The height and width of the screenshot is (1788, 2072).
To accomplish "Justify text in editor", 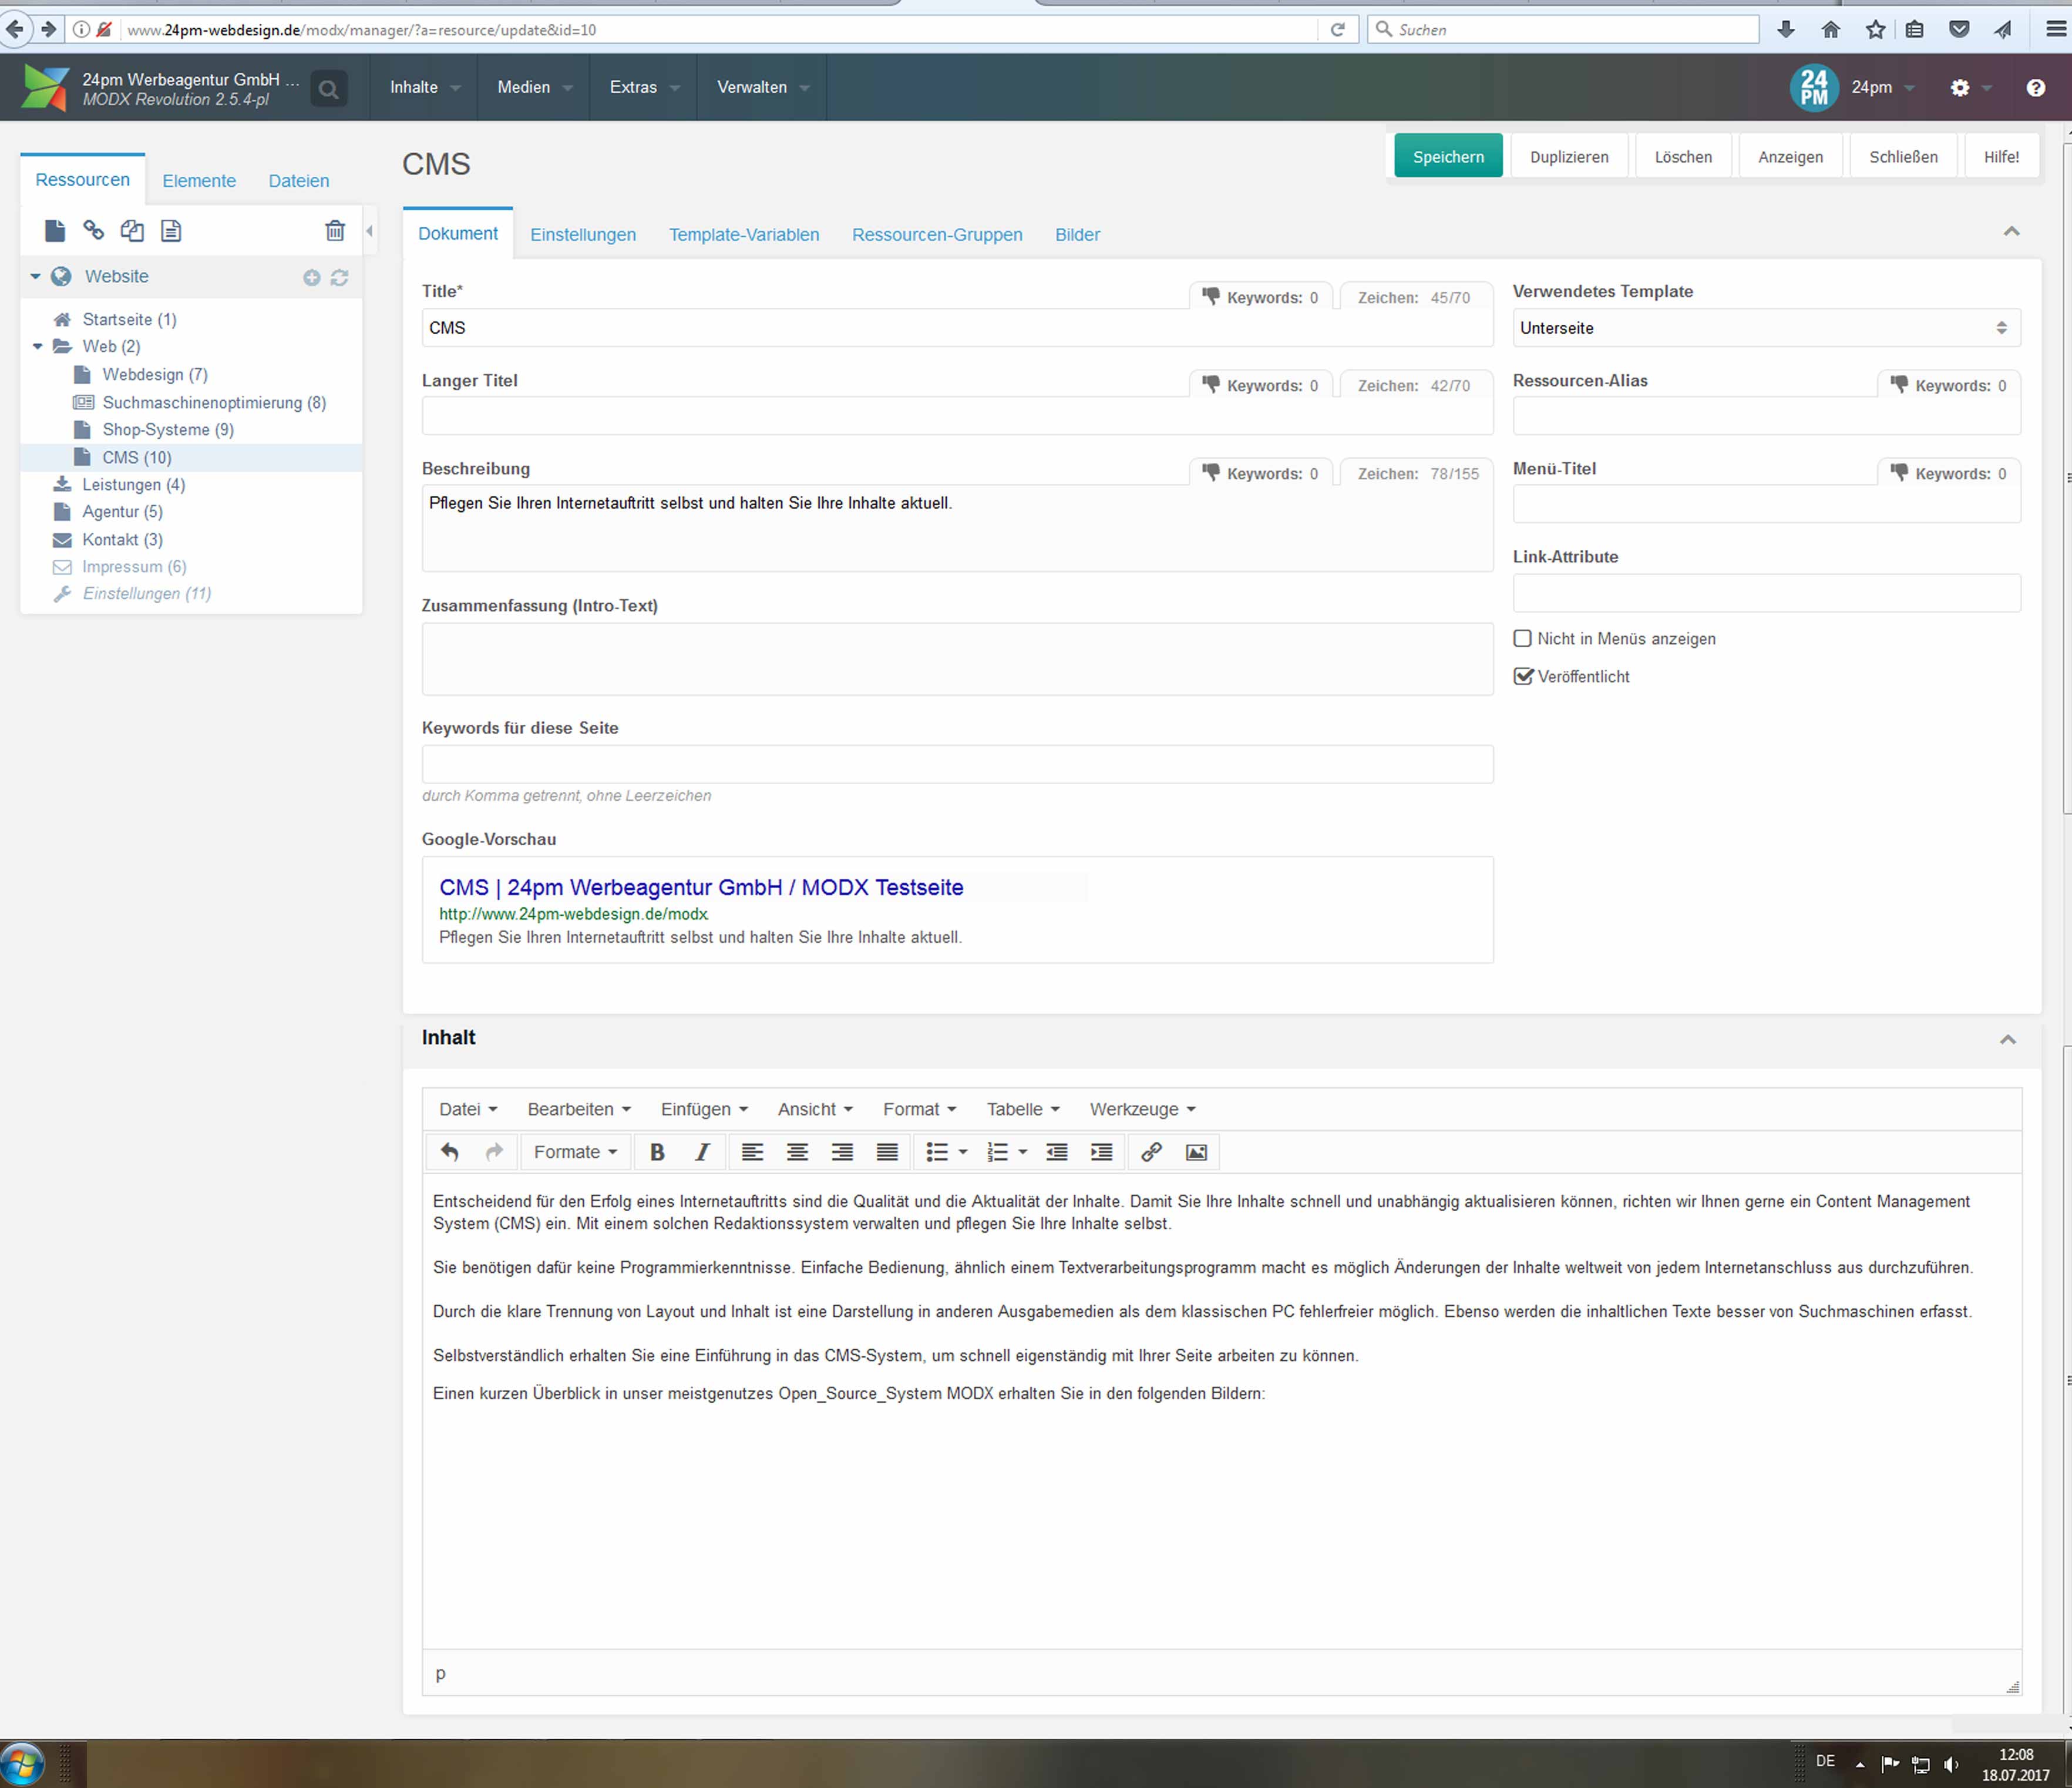I will (x=887, y=1152).
